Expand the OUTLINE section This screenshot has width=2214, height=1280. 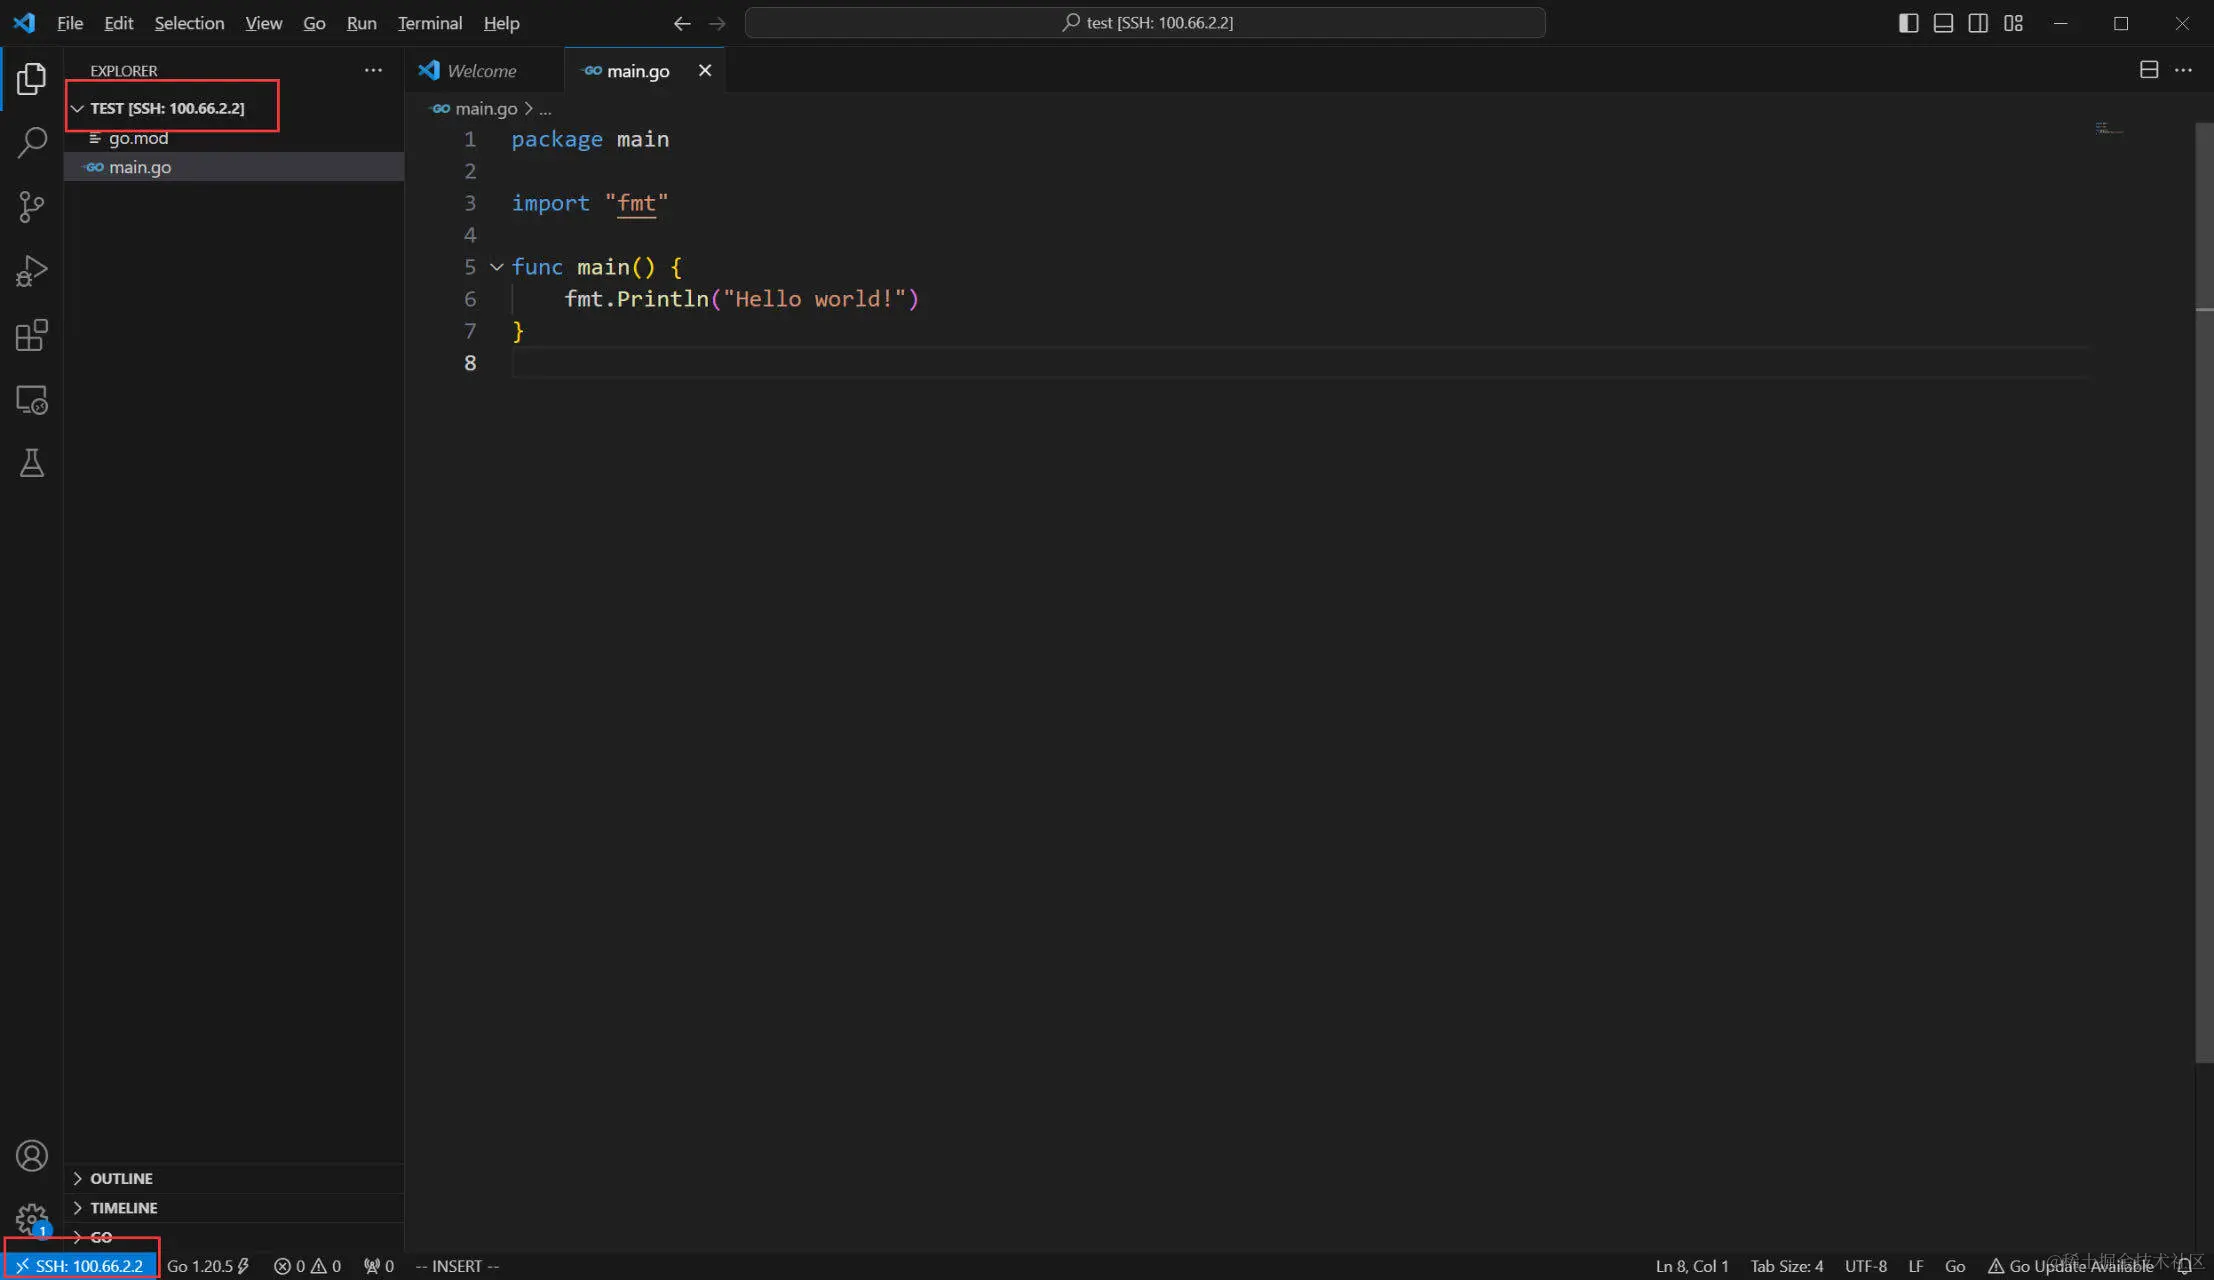pyautogui.click(x=121, y=1178)
